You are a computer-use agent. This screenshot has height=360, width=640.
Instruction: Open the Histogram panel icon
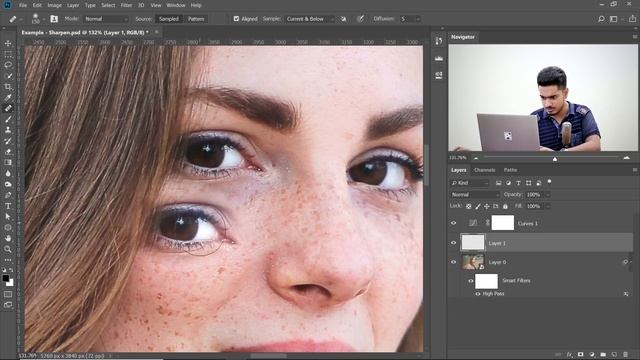pyautogui.click(x=439, y=58)
